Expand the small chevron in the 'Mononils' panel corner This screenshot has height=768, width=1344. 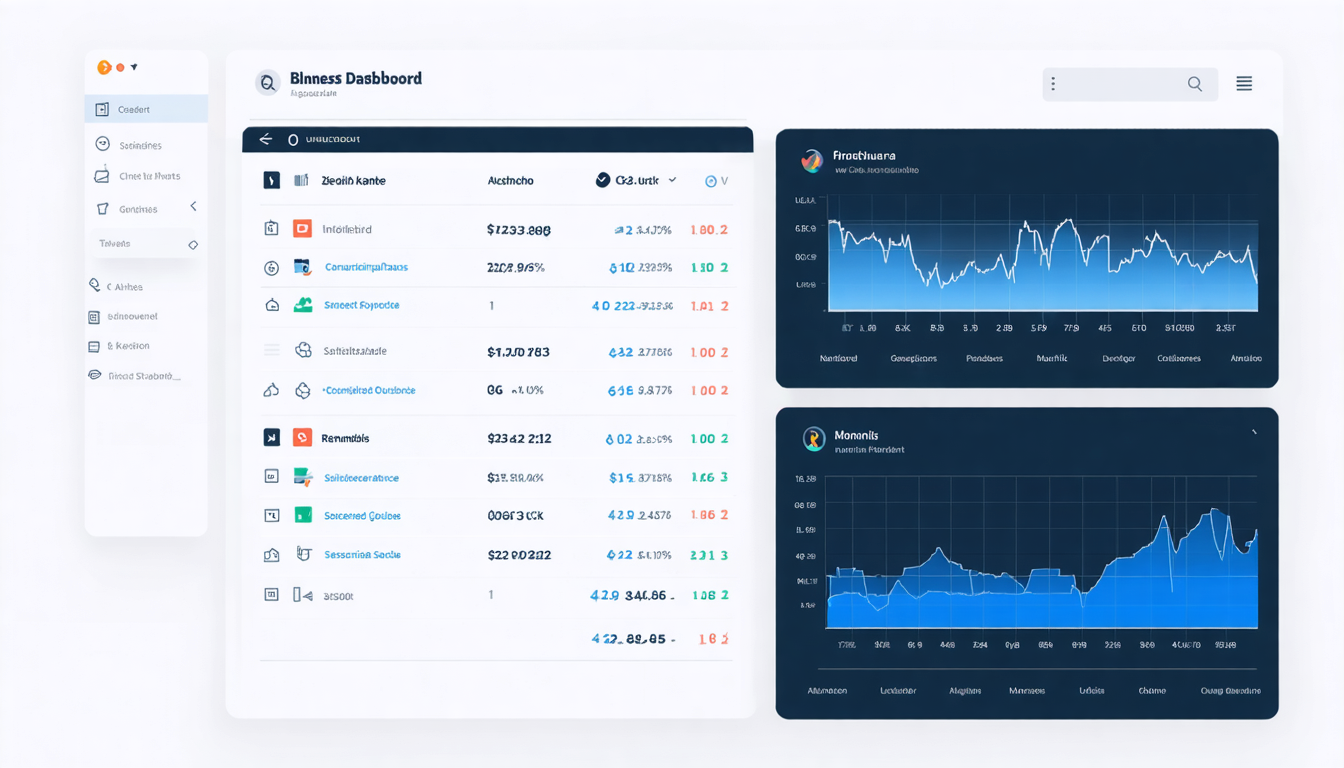(x=1254, y=433)
